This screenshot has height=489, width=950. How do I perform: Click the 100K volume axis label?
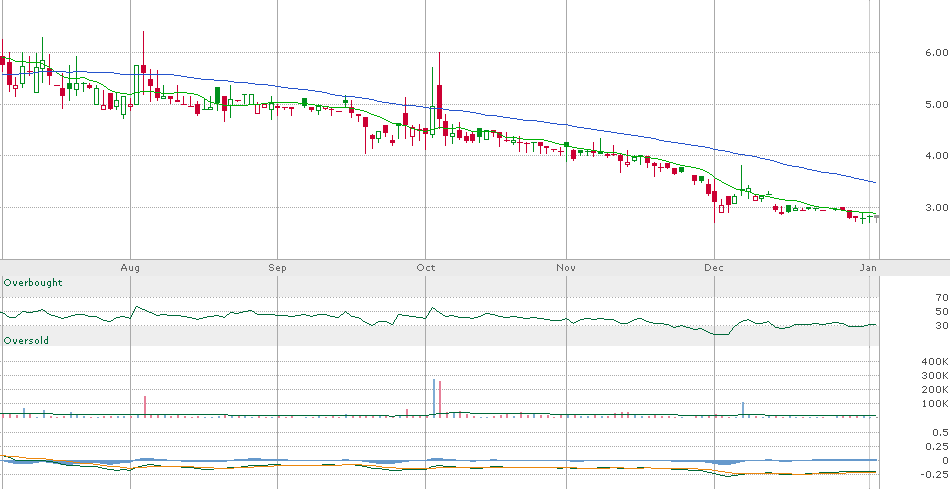tap(936, 404)
